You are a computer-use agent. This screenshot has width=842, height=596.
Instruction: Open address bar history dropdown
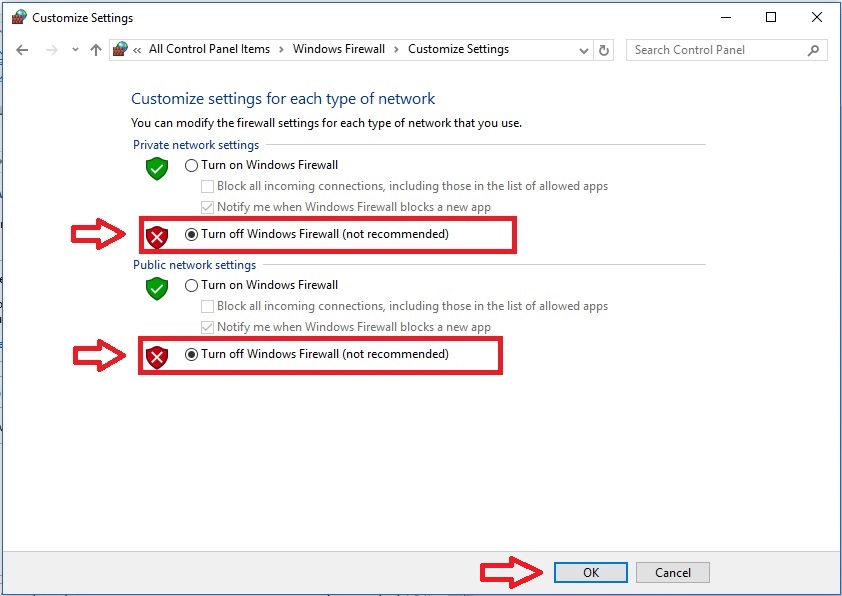(x=584, y=50)
